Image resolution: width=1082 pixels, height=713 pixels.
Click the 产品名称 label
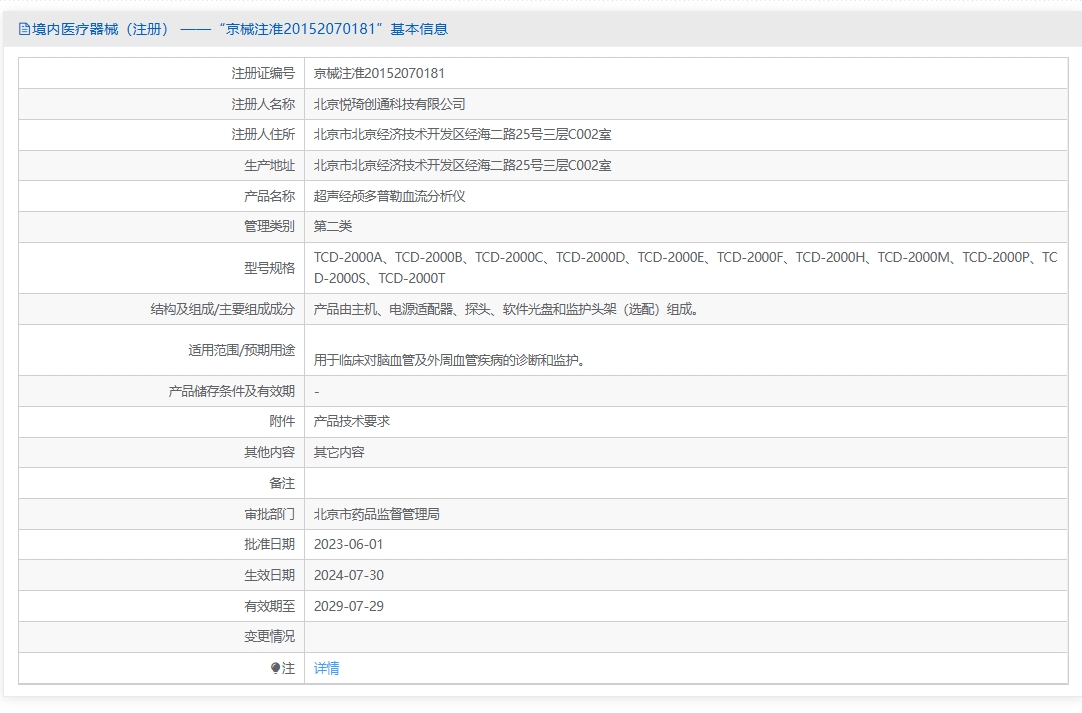[269, 196]
